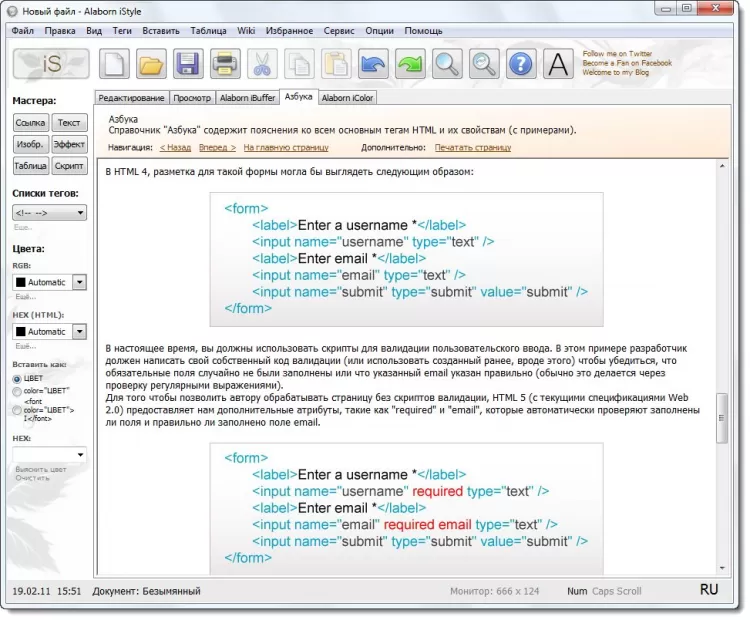Image resolution: width=750 pixels, height=620 pixels.
Task: Click RU language indicator in status bar
Action: [x=709, y=590]
